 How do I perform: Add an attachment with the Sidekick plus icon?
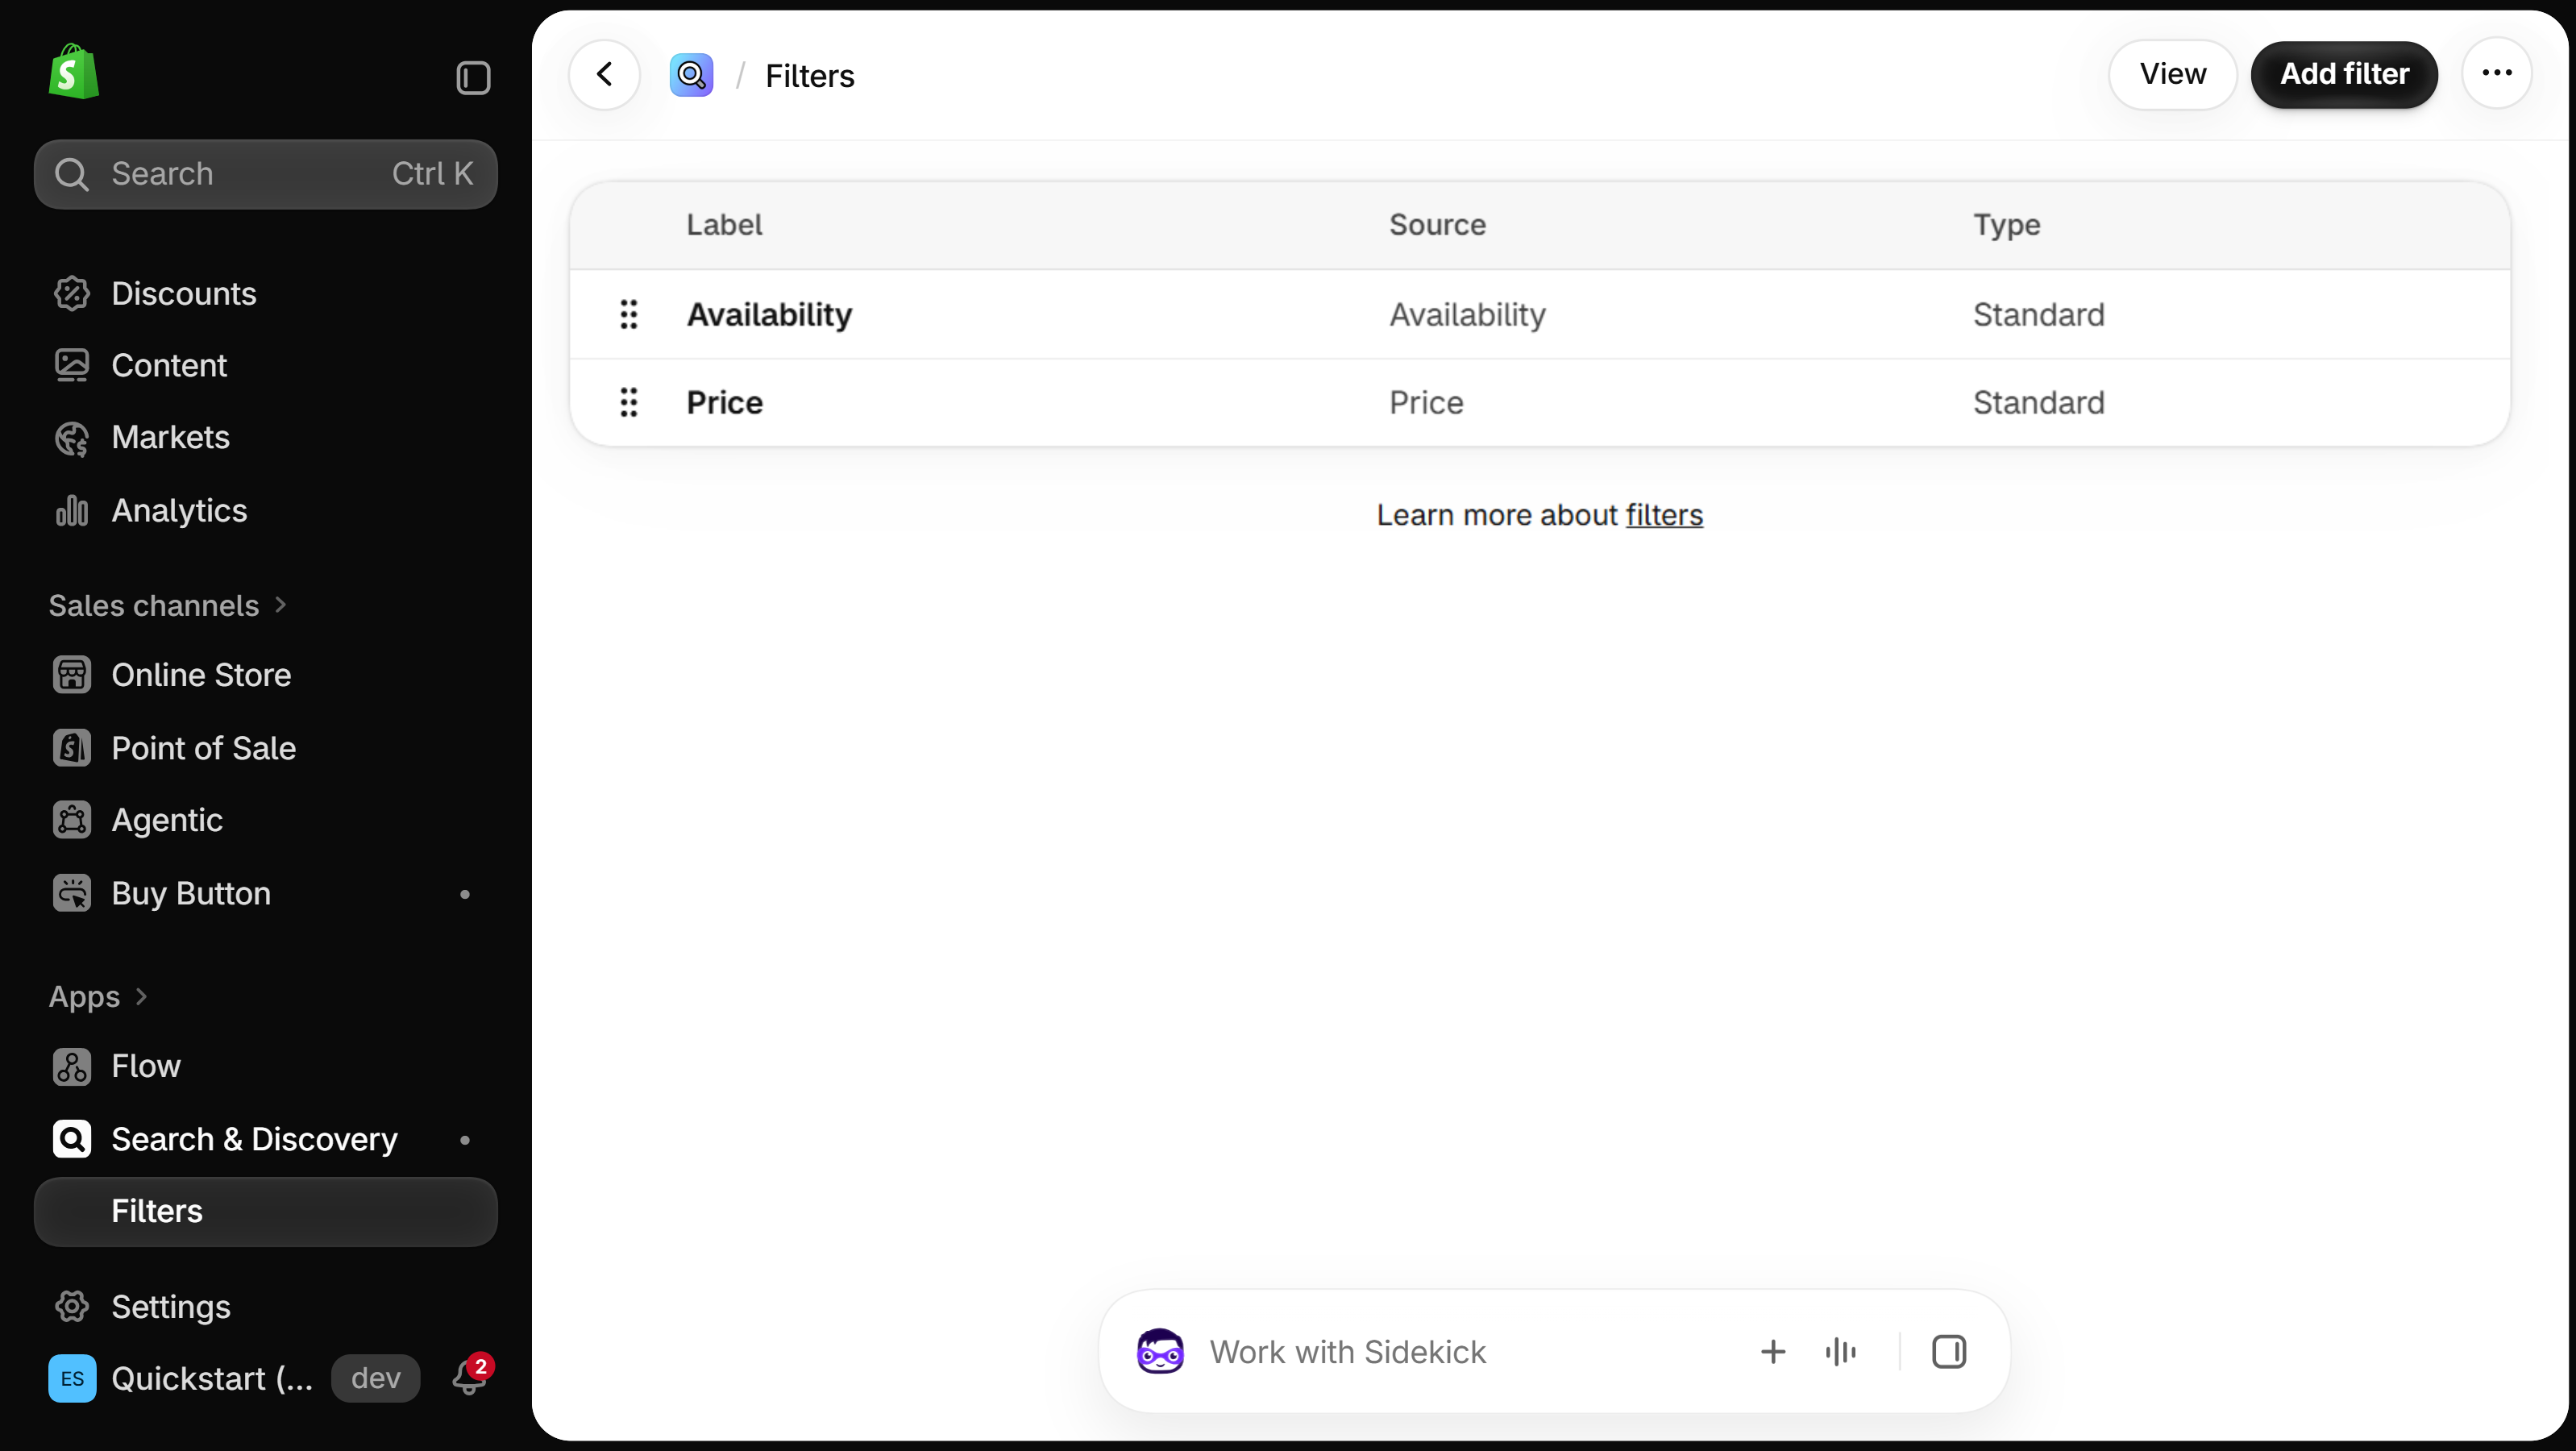1772,1351
